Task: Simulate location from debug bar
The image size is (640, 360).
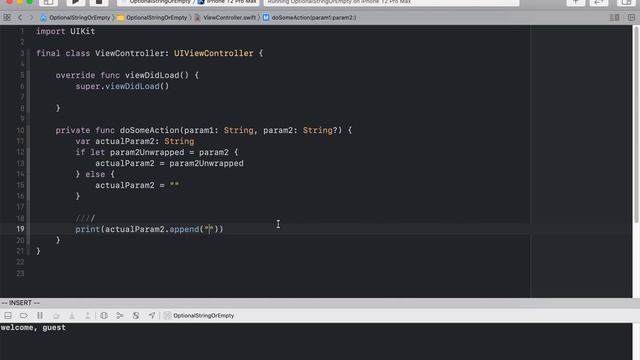Action: click(152, 316)
